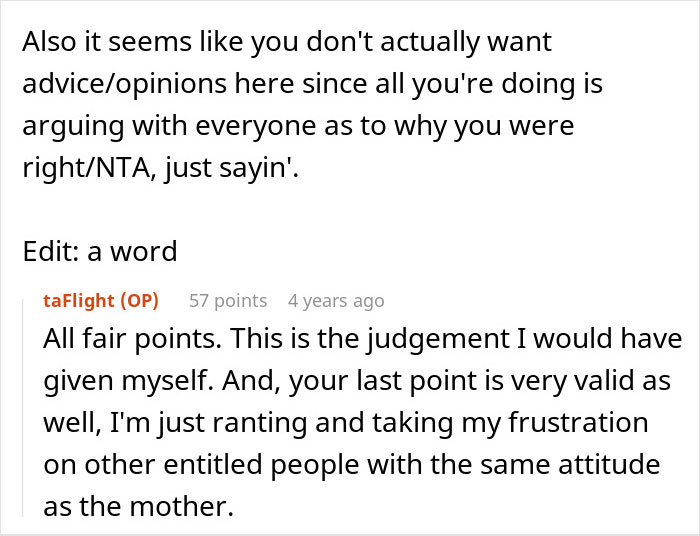Open the '4 years ago' timestamp permalink
The width and height of the screenshot is (700, 536).
point(335,300)
